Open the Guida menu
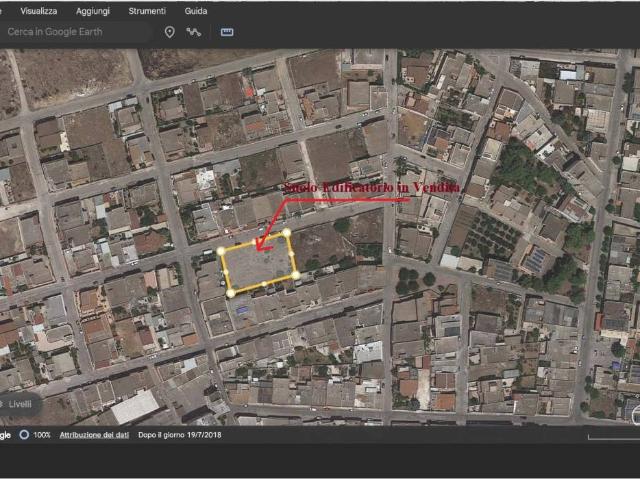 tap(196, 11)
